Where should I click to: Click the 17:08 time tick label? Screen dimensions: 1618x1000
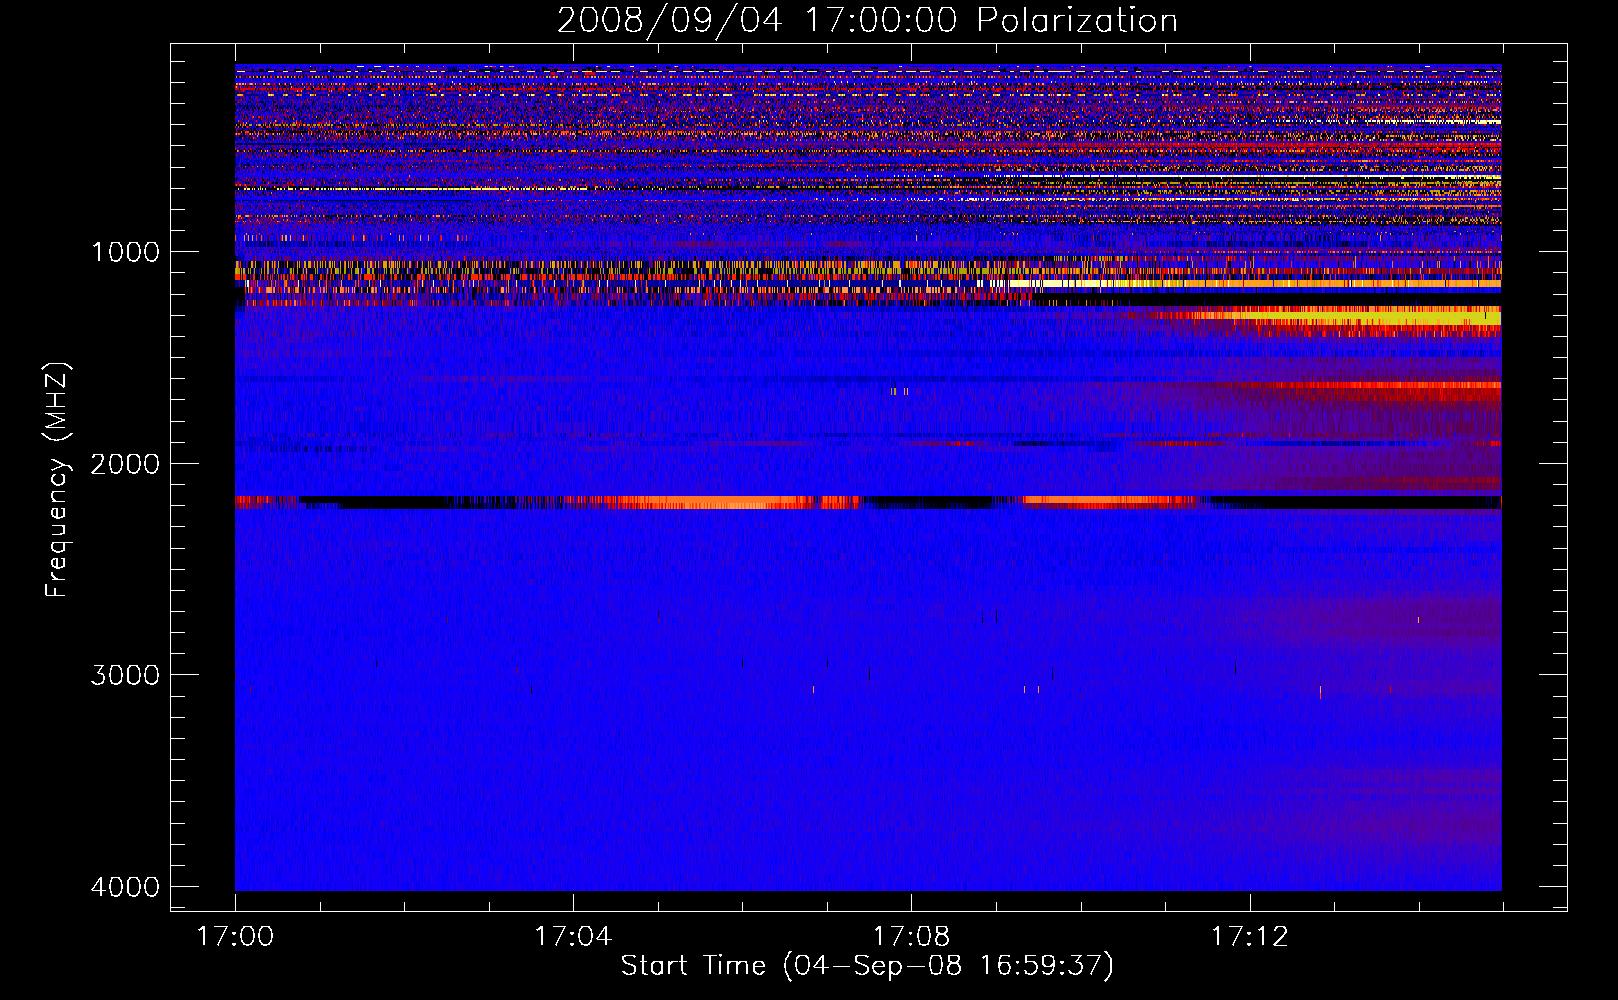[x=911, y=937]
